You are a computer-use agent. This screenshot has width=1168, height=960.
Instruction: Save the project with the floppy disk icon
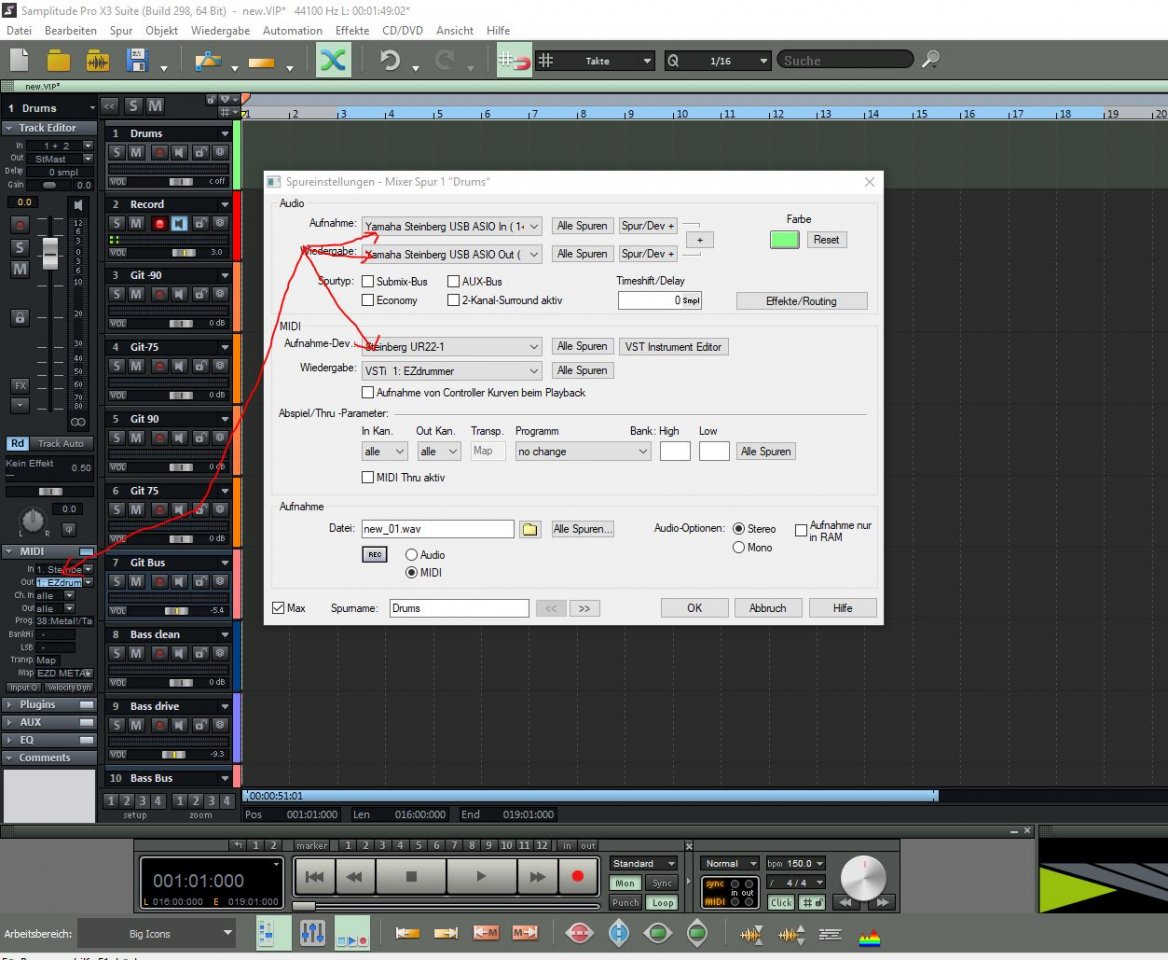point(137,60)
